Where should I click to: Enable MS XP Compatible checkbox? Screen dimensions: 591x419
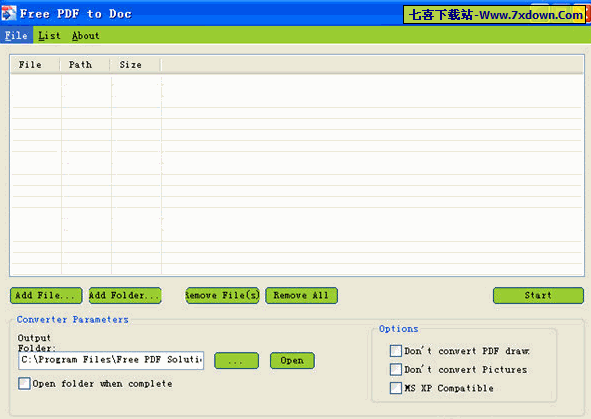[x=396, y=388]
